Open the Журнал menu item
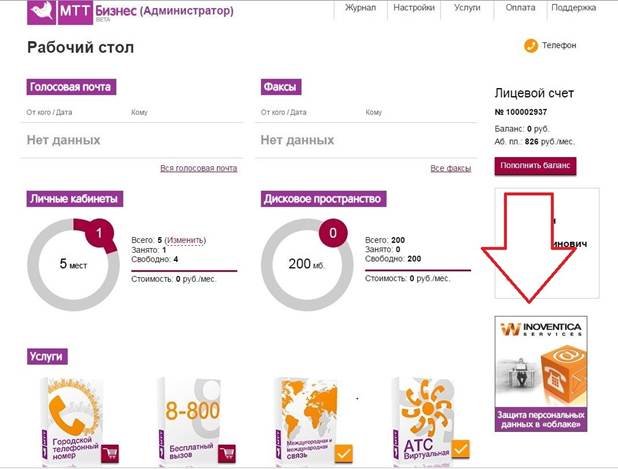618x469 pixels. (360, 8)
